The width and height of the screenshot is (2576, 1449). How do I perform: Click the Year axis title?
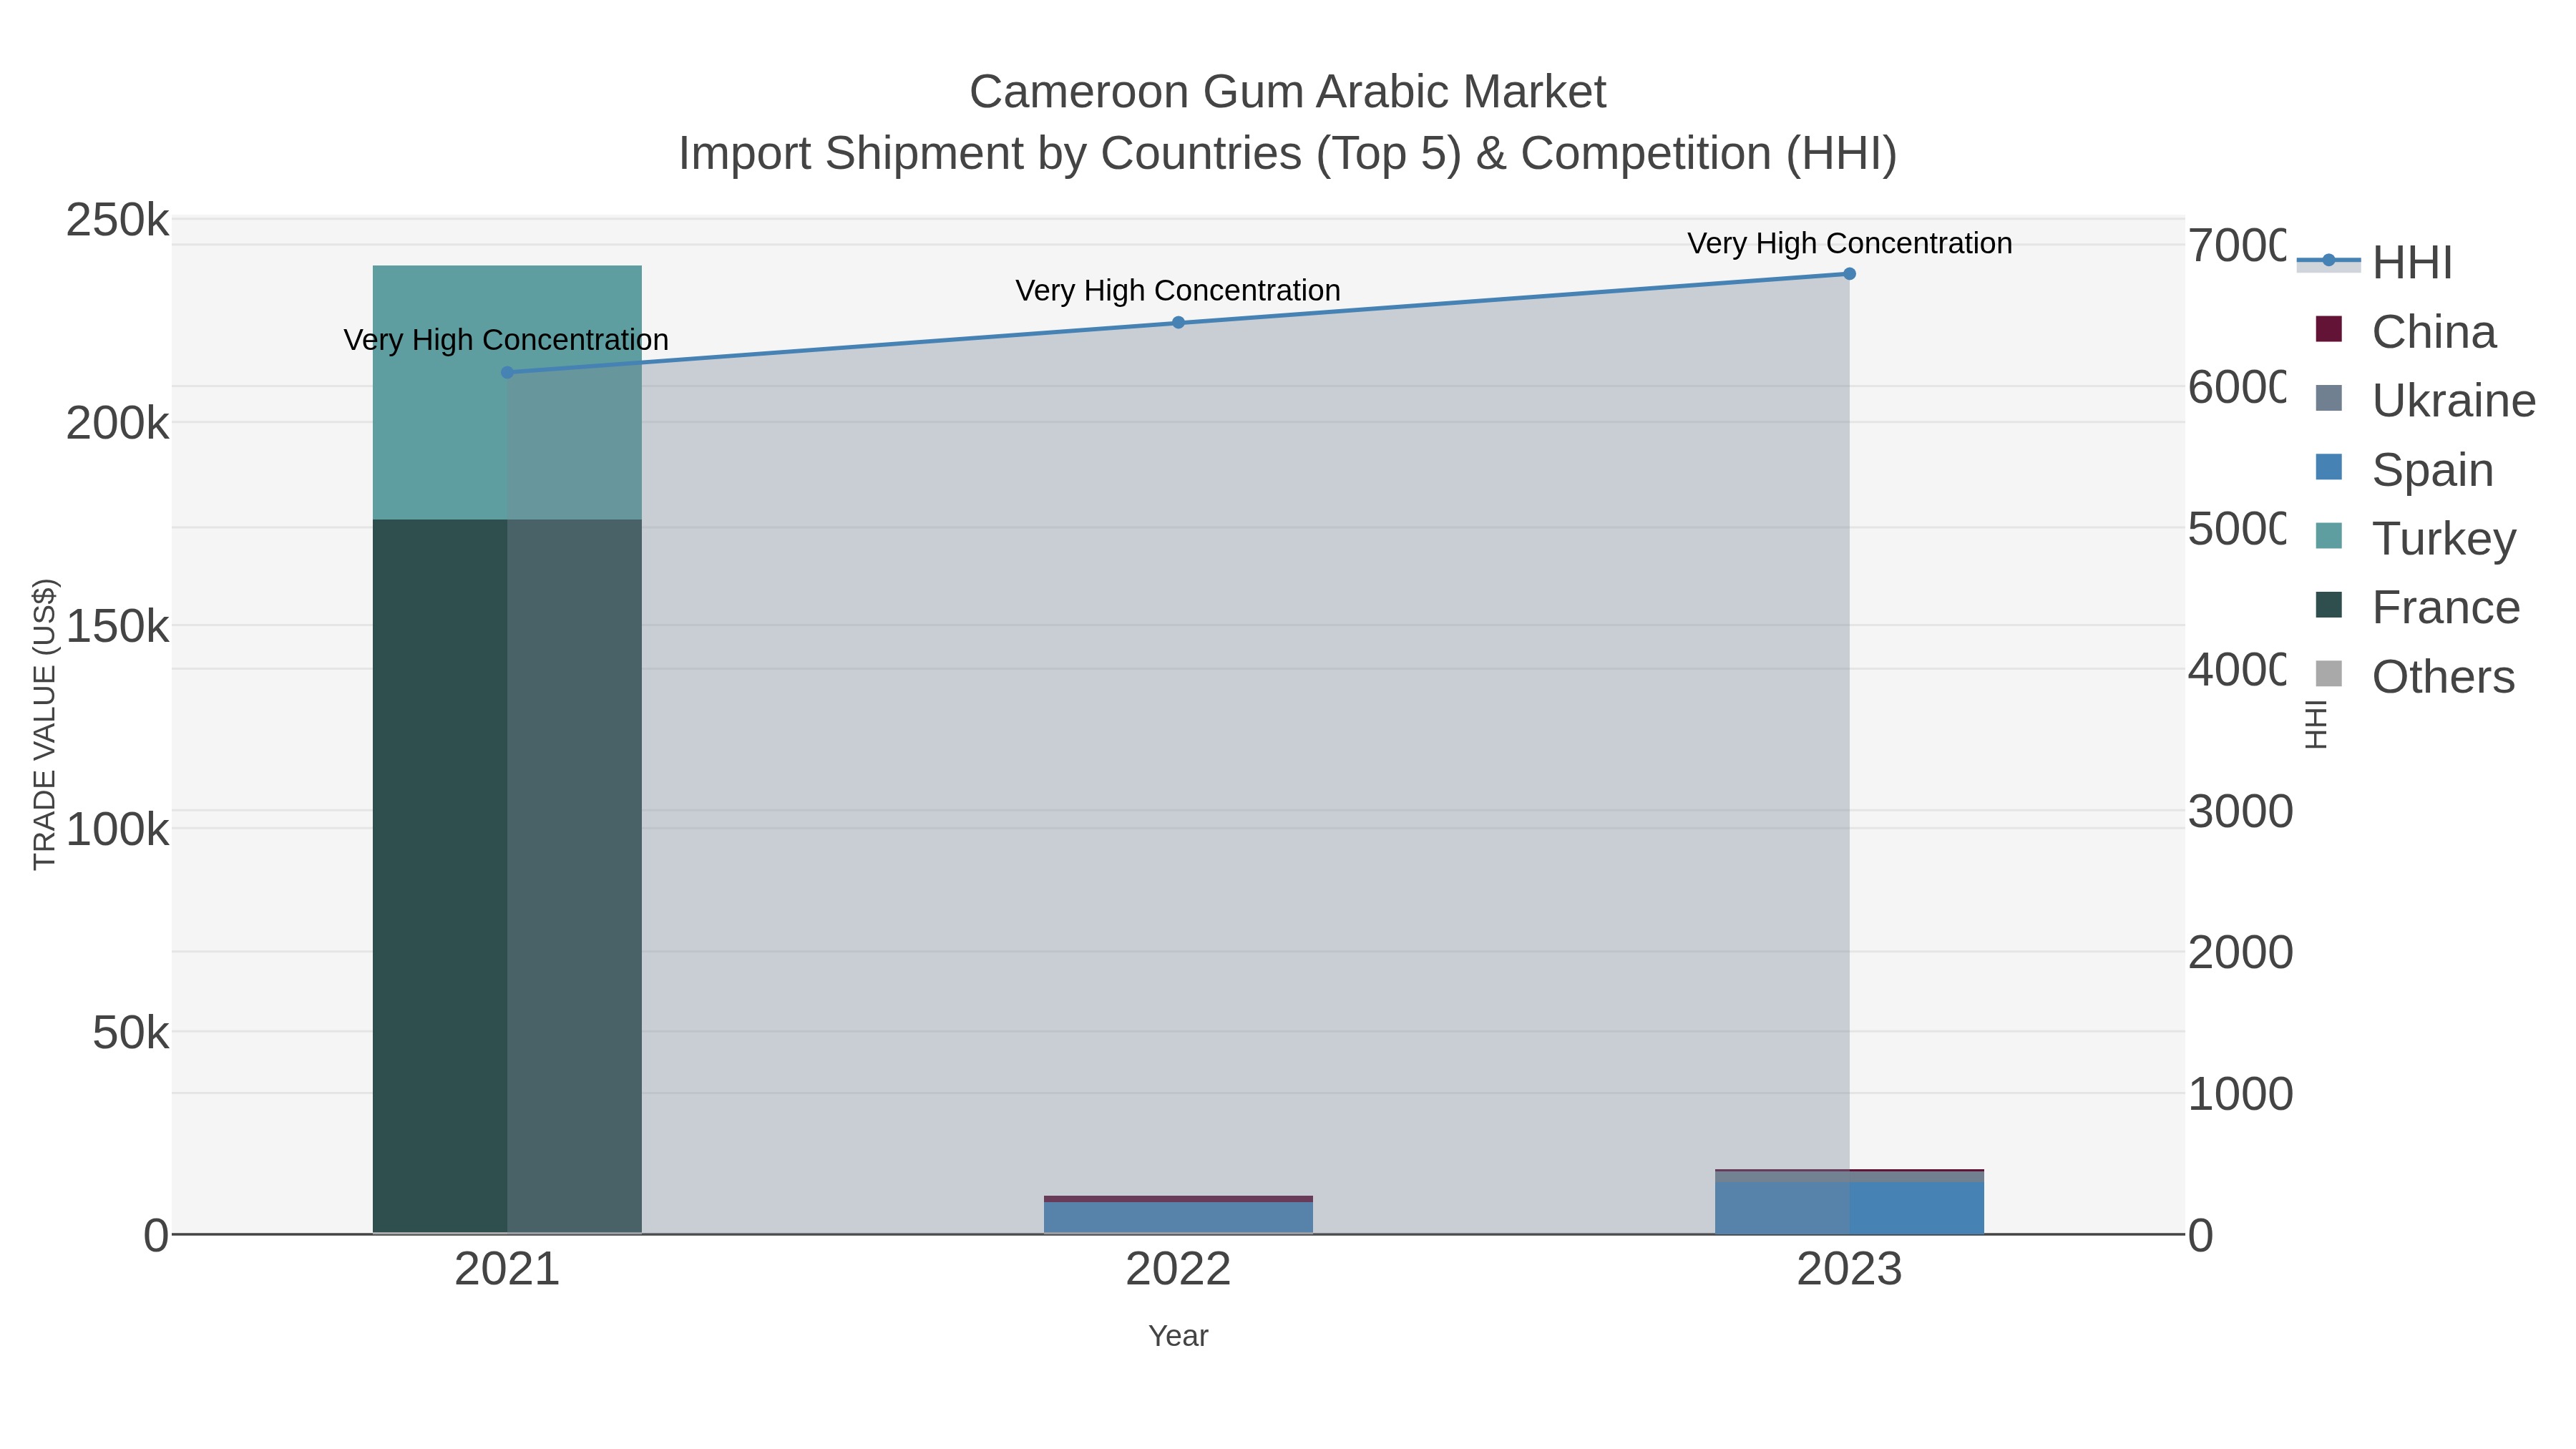point(1178,1336)
